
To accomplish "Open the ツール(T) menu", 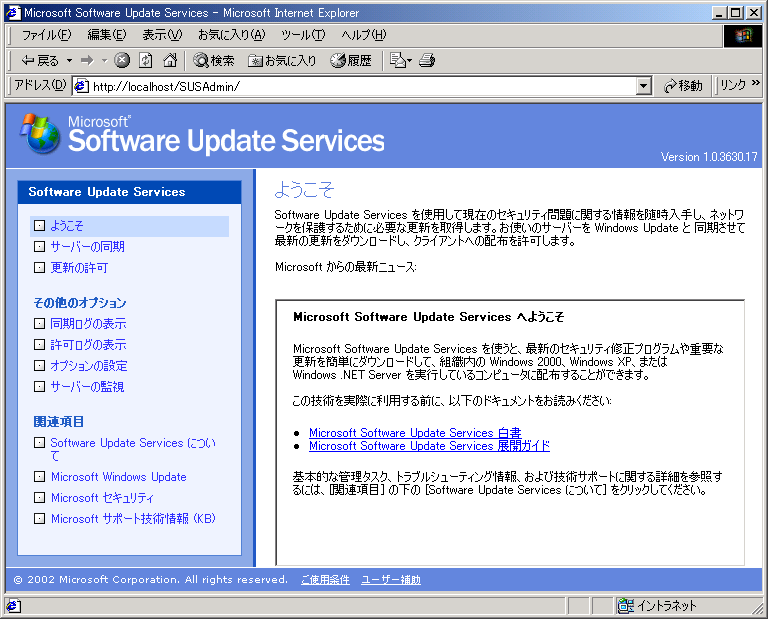I will (x=303, y=35).
